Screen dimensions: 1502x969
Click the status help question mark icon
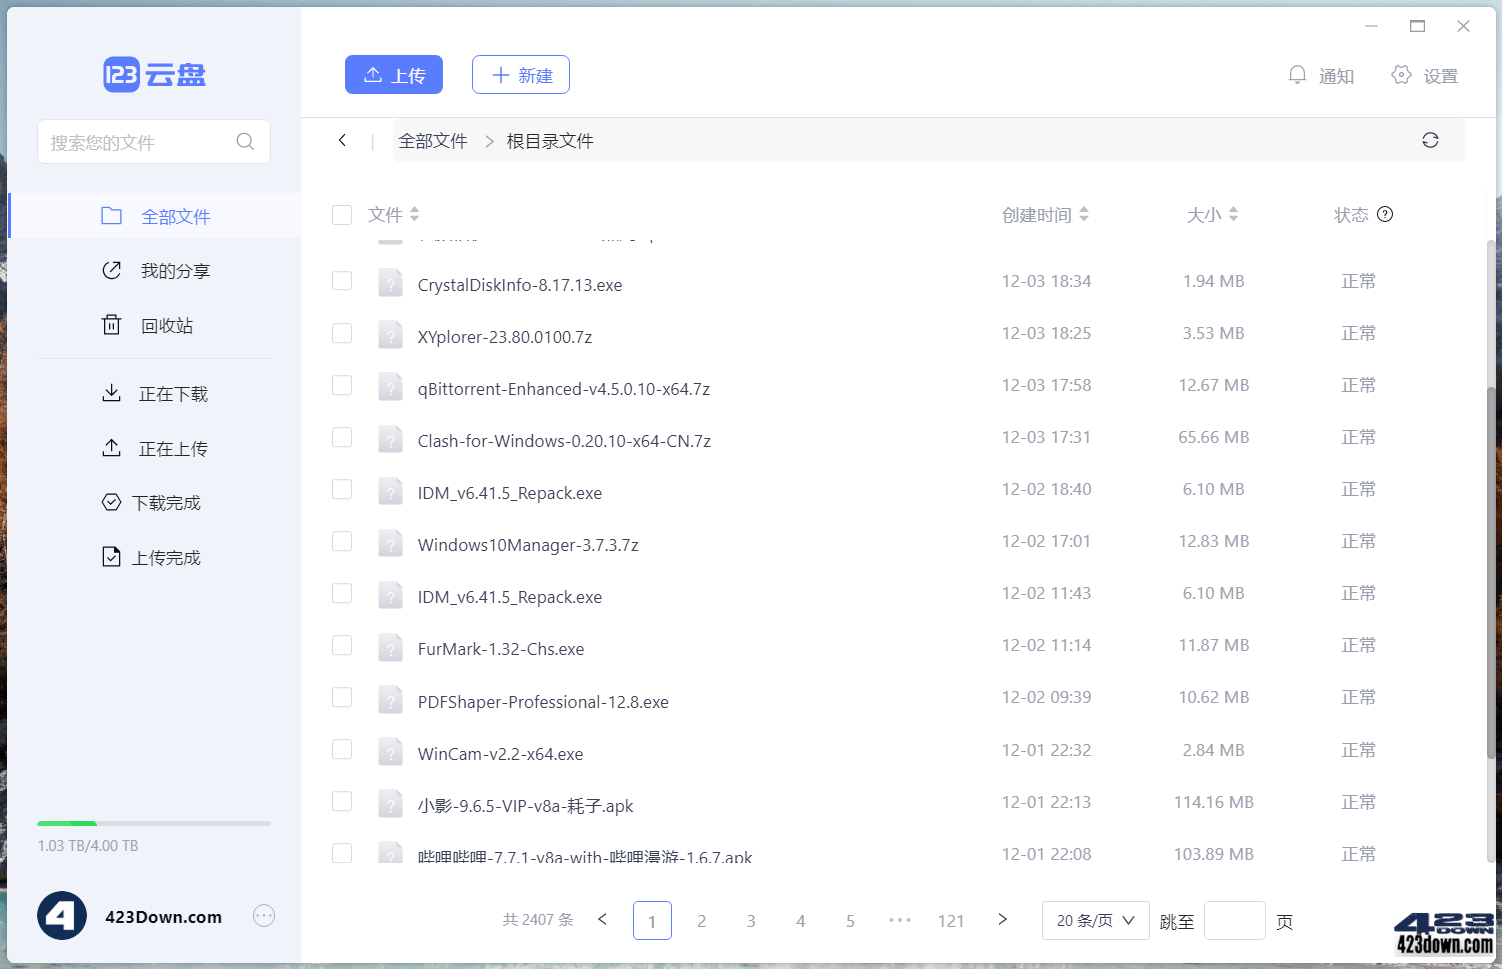click(x=1385, y=214)
